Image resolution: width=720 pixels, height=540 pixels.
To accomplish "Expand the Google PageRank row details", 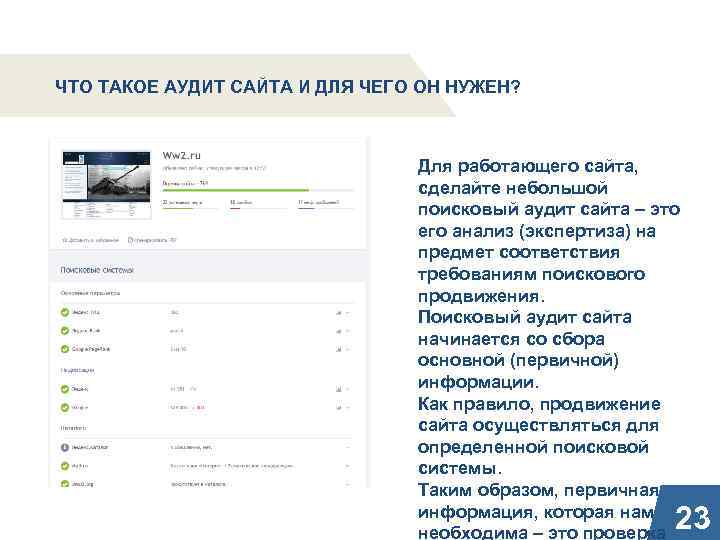I will pyautogui.click(x=348, y=349).
